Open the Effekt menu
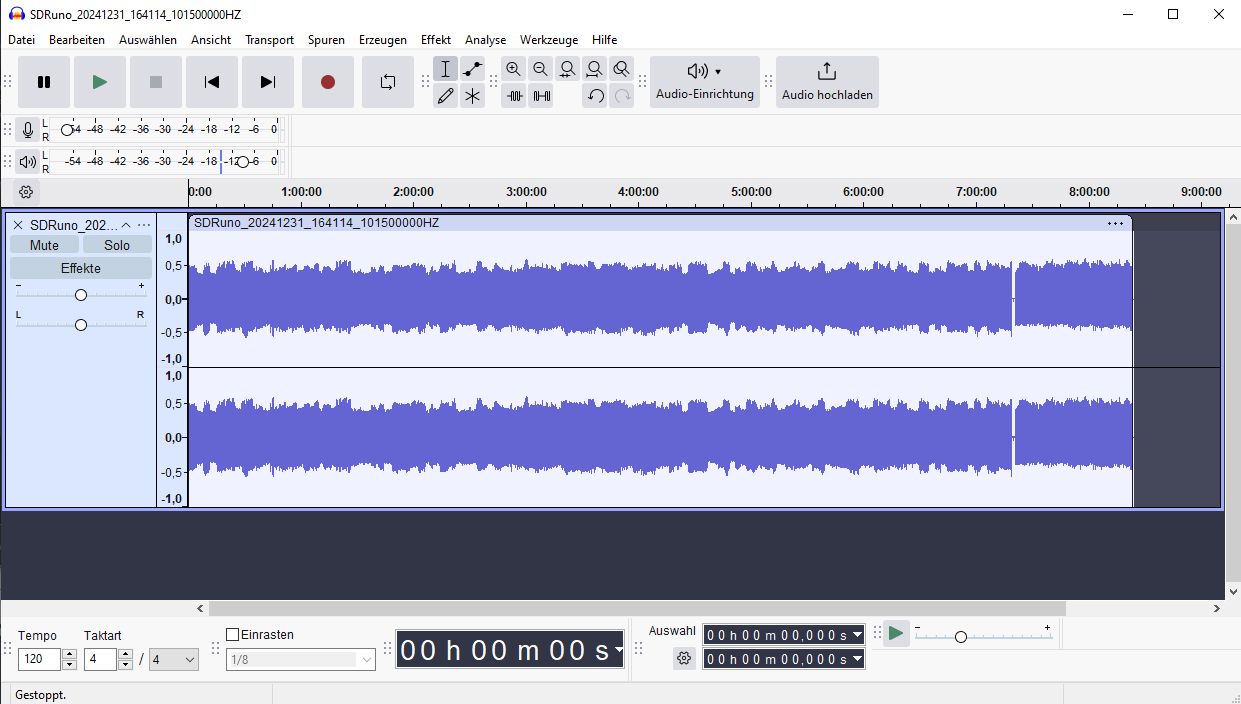This screenshot has height=704, width=1241. [x=436, y=40]
